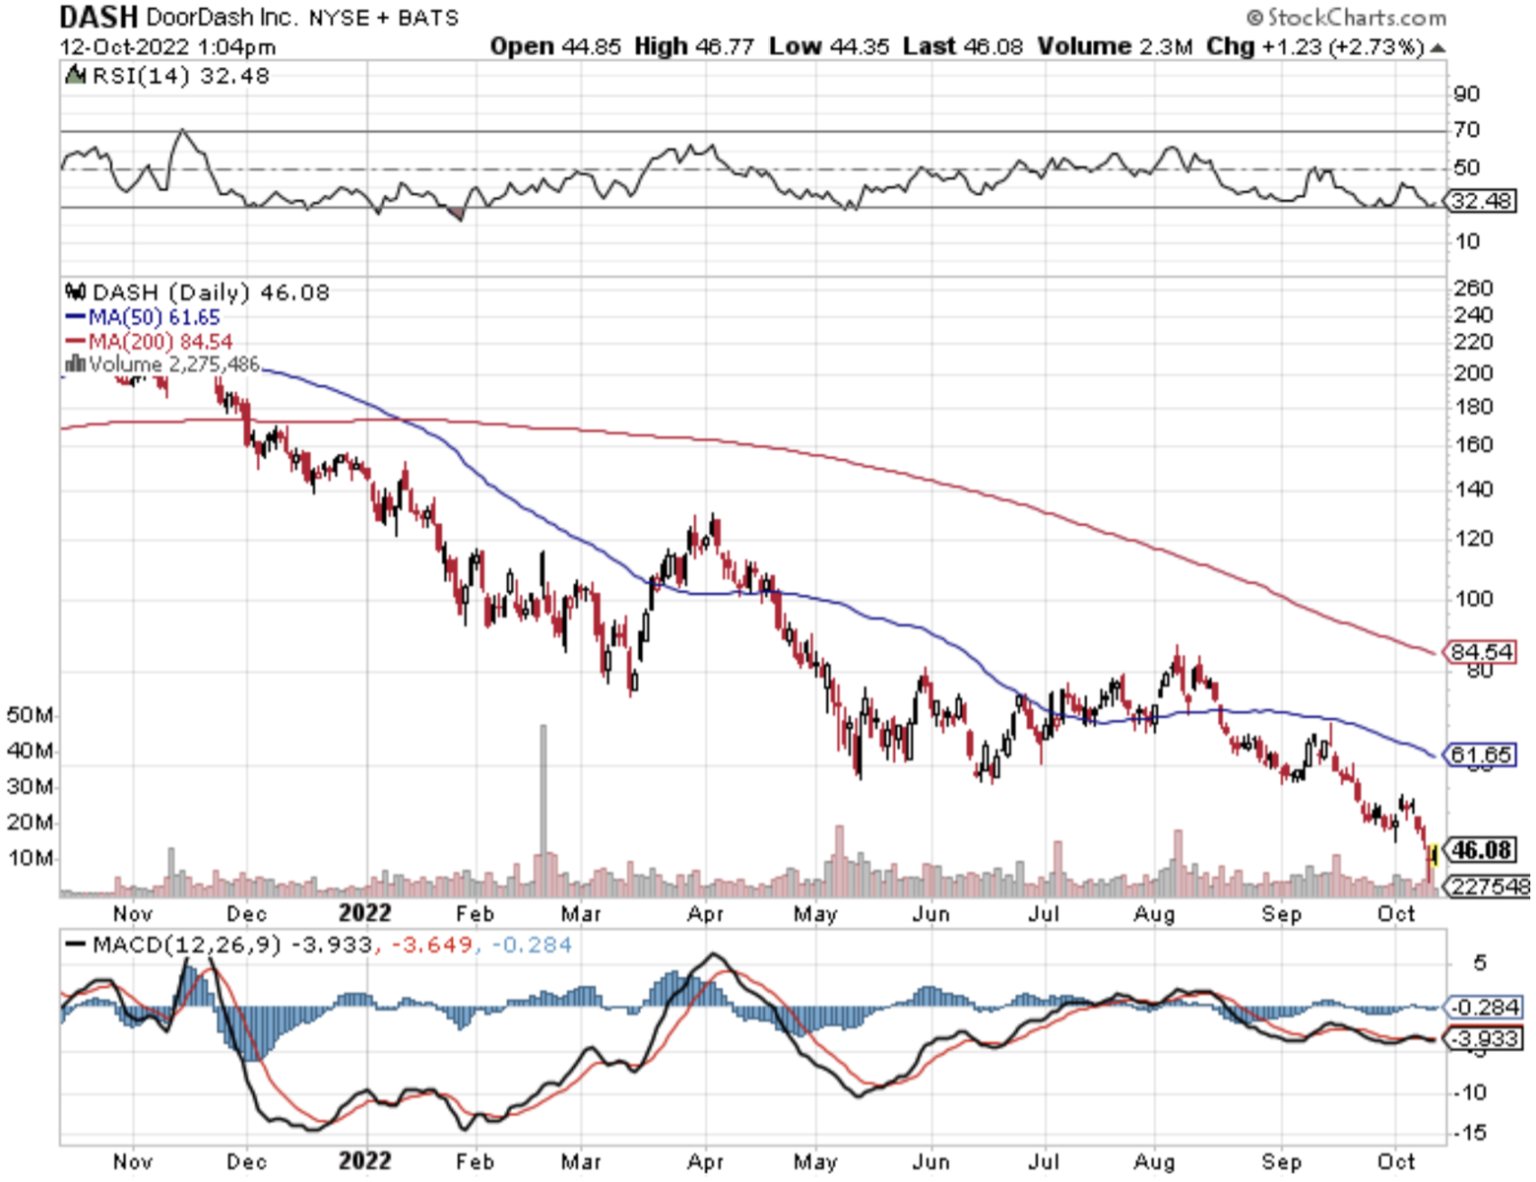The width and height of the screenshot is (1536, 1182).
Task: Click the volume bars icon in the legend
Action: [x=75, y=365]
